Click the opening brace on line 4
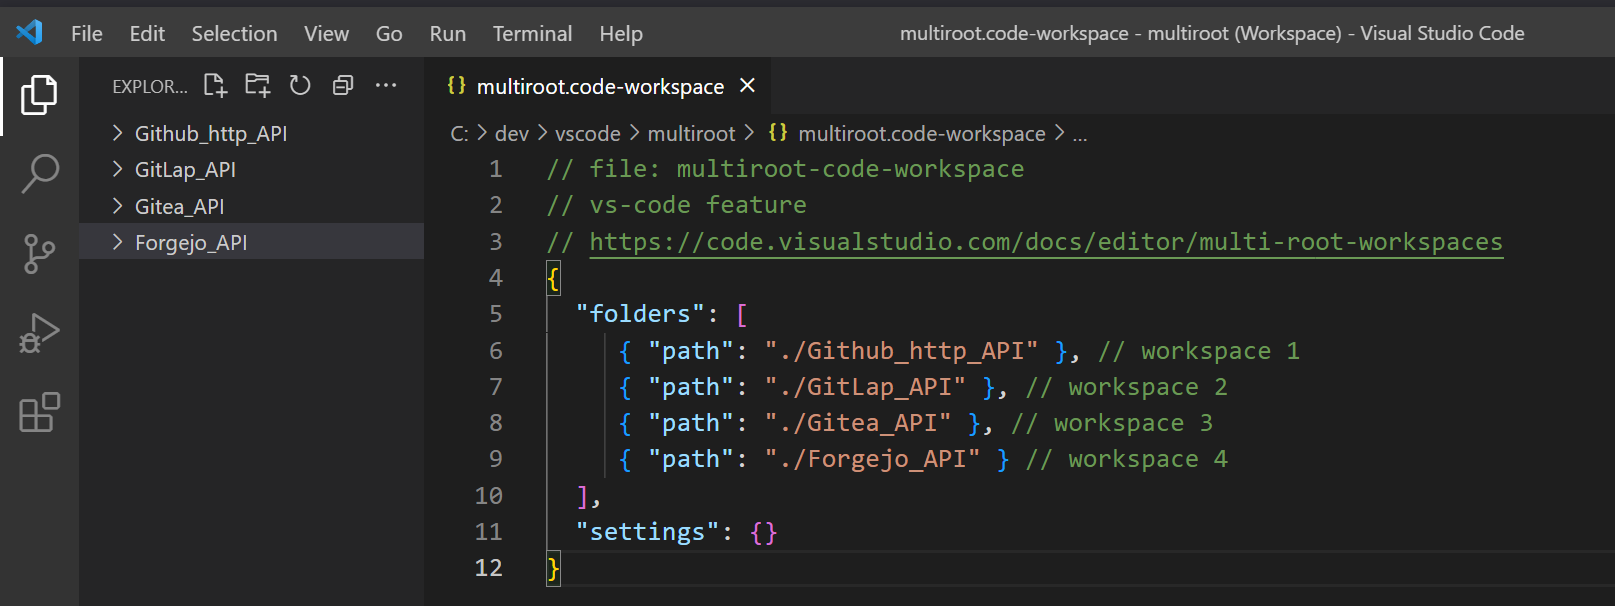 coord(553,278)
